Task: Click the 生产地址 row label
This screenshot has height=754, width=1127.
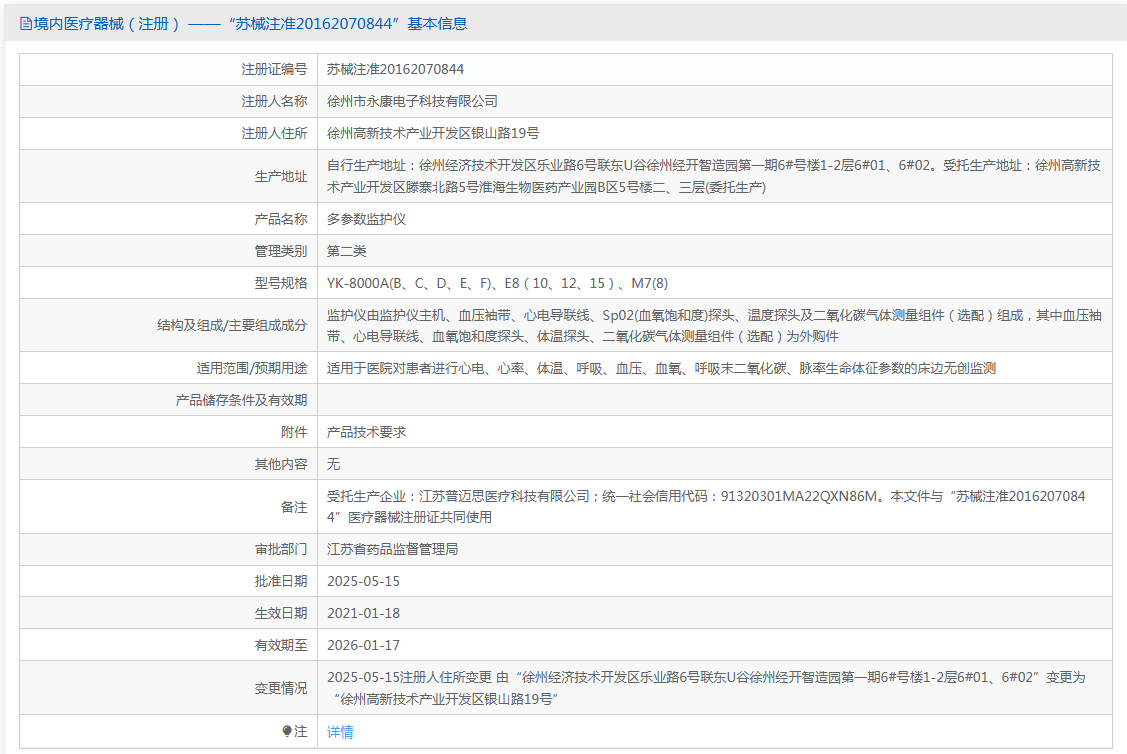Action: tap(280, 176)
